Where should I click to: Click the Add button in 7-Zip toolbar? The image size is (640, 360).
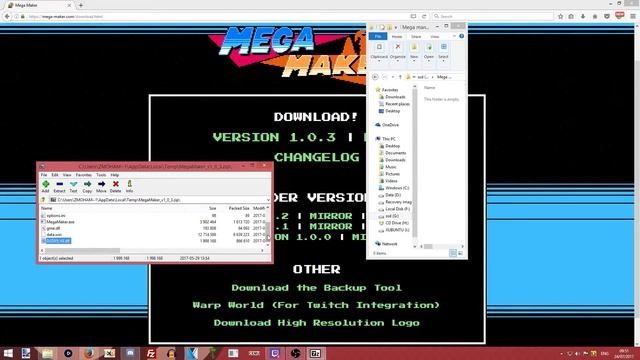(x=45, y=186)
